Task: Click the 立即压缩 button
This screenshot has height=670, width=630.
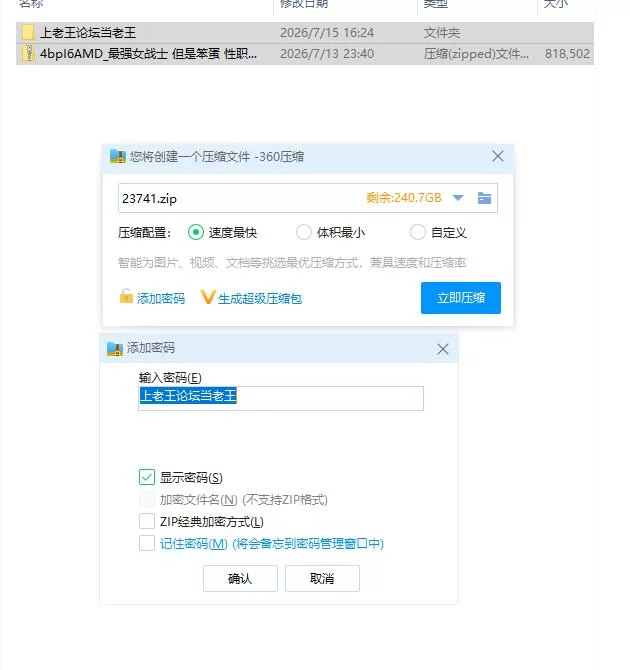Action: (x=461, y=298)
